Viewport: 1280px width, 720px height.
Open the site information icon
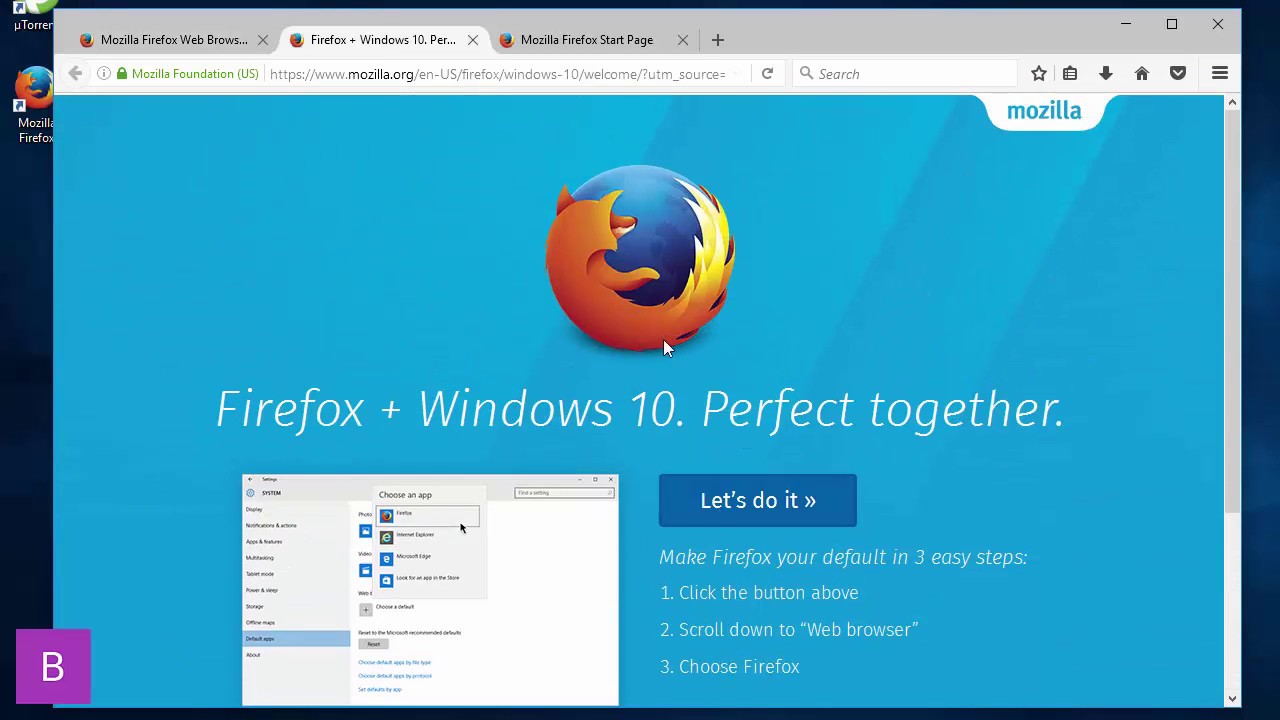[103, 74]
